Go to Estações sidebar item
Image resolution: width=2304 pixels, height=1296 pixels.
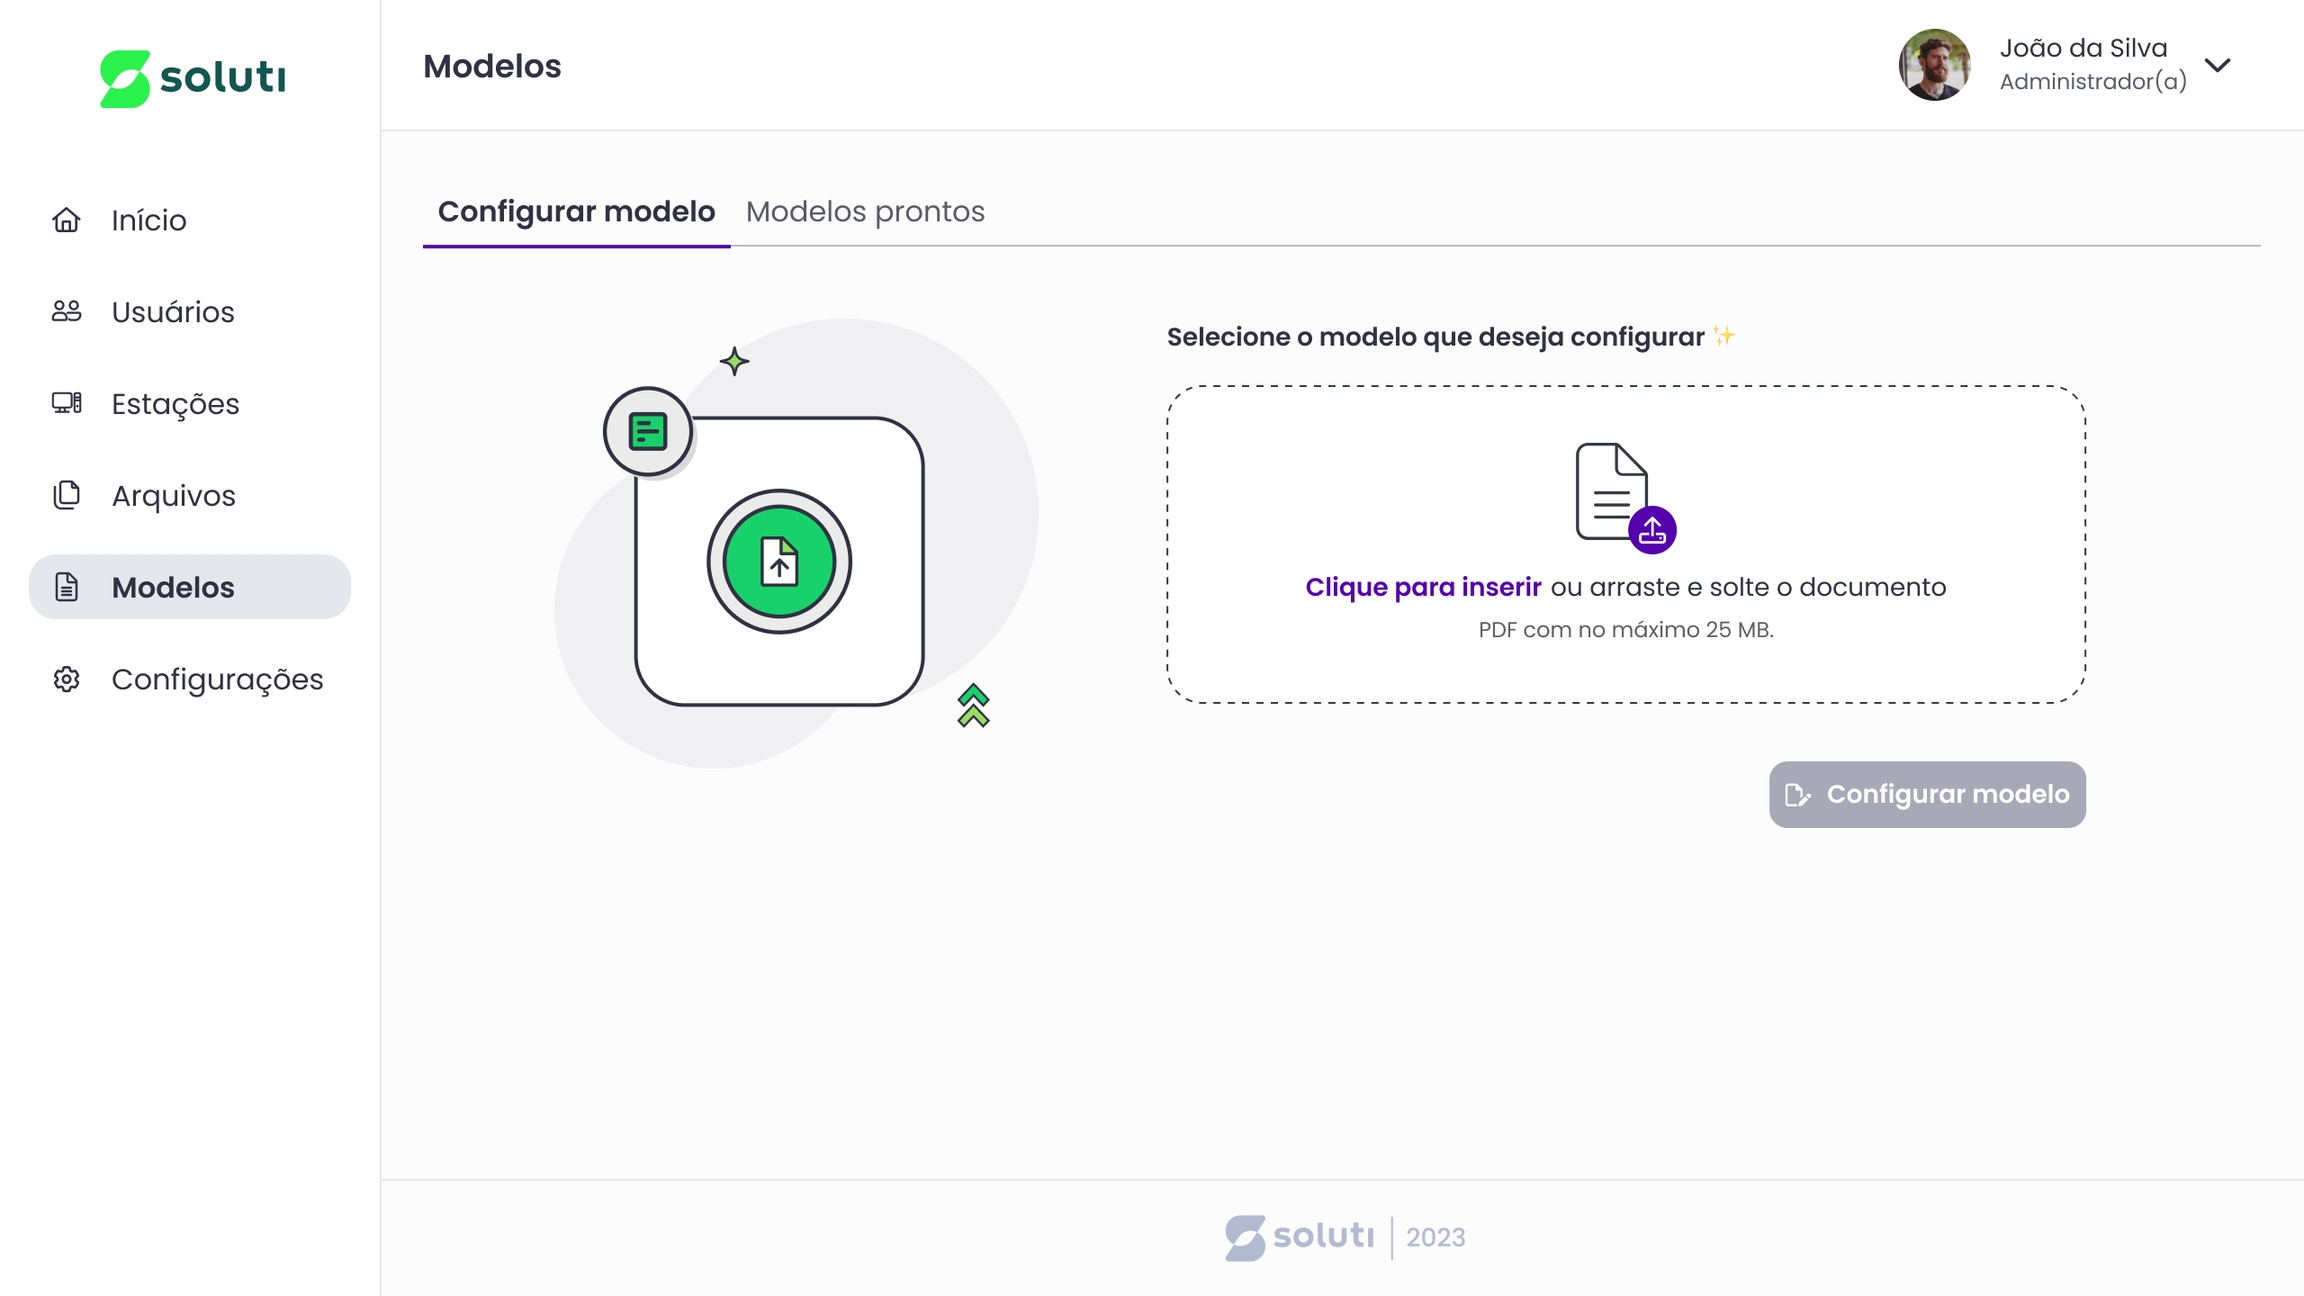point(175,404)
